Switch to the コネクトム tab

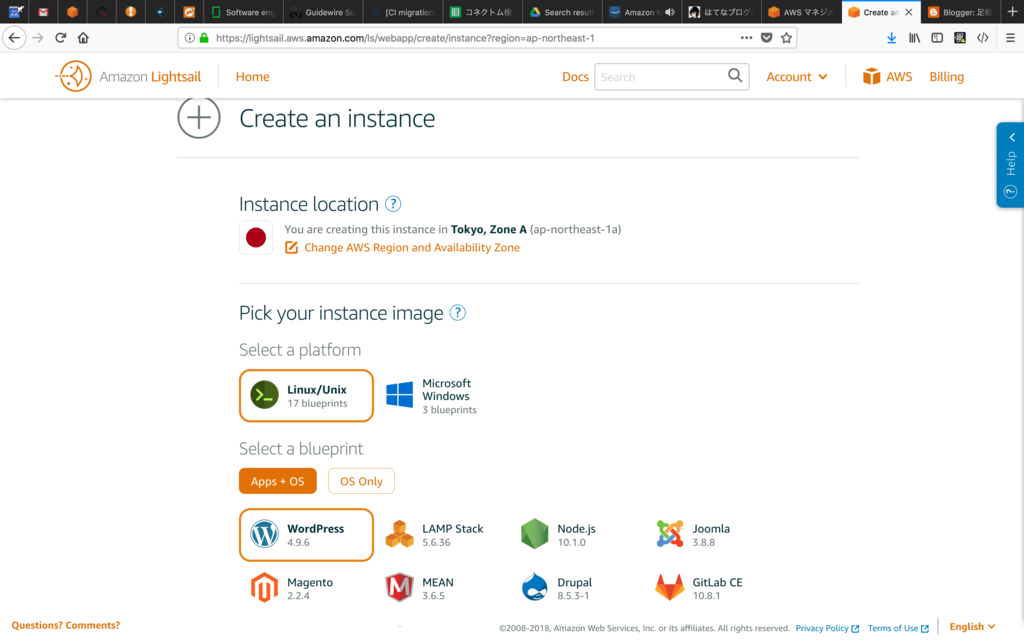point(482,12)
